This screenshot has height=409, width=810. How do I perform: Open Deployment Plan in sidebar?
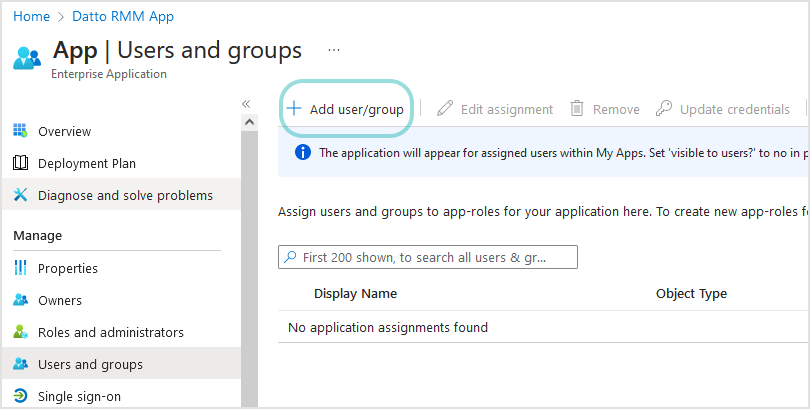(x=87, y=164)
